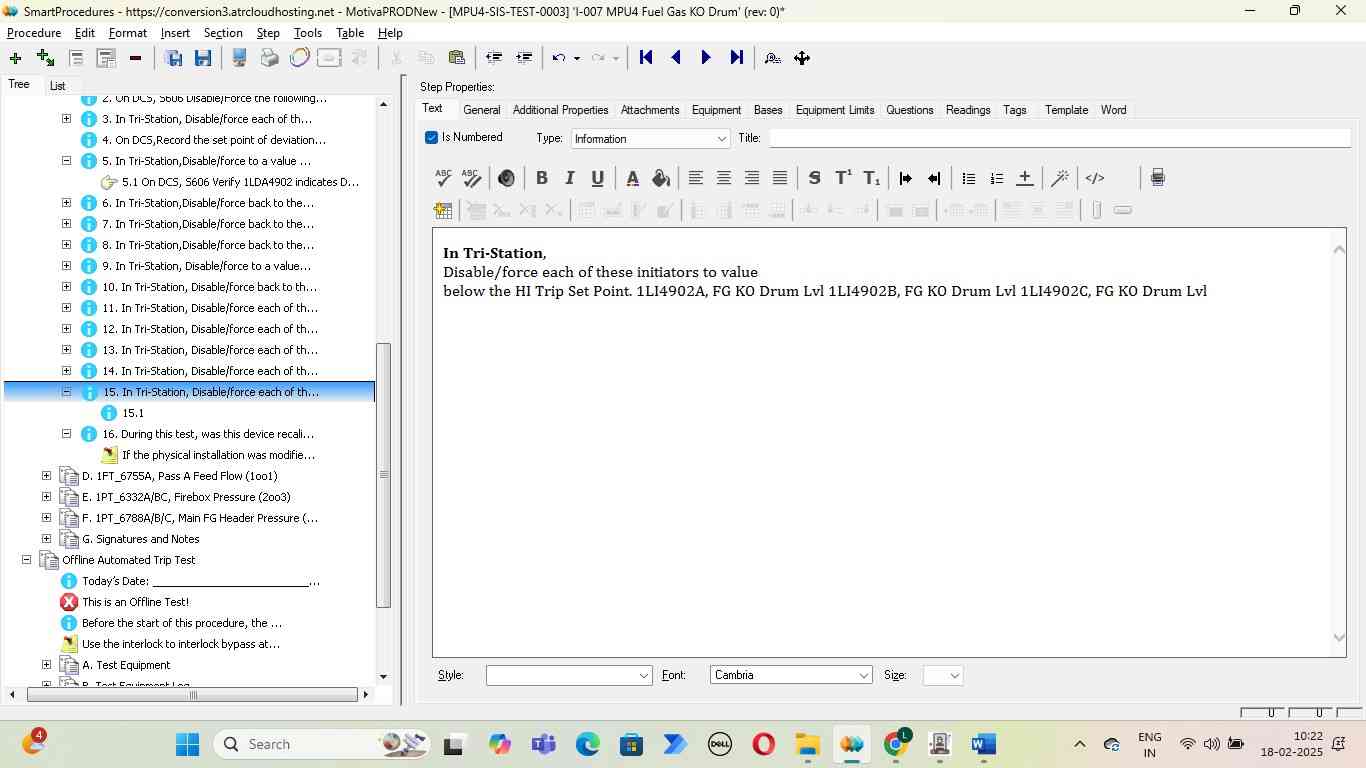Click the tree panel vertical scrollbar thumb
Viewport: 1366px width, 768px height.
tap(383, 475)
